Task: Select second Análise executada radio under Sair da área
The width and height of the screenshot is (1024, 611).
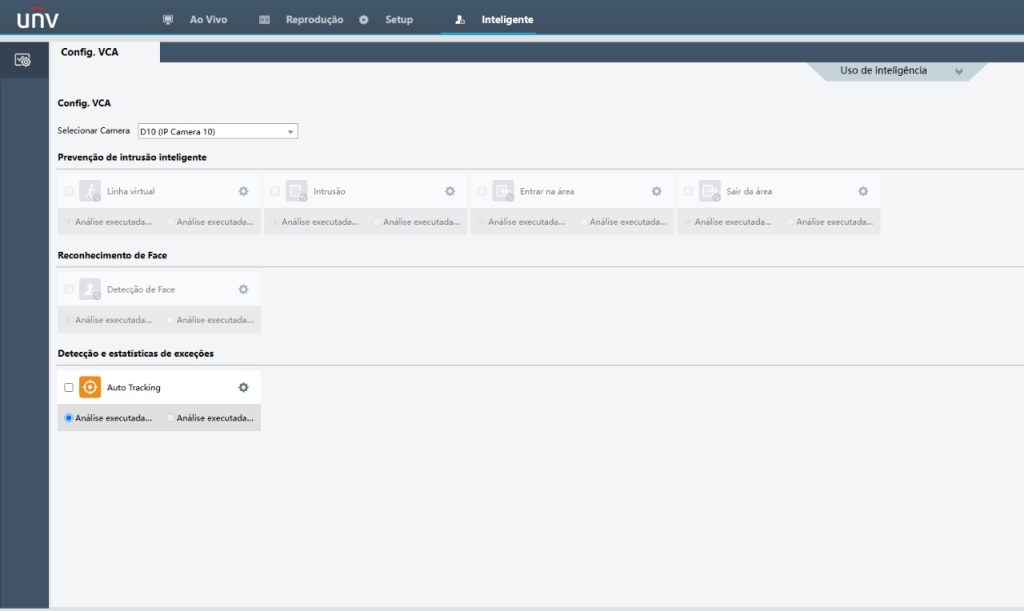Action: pos(790,222)
